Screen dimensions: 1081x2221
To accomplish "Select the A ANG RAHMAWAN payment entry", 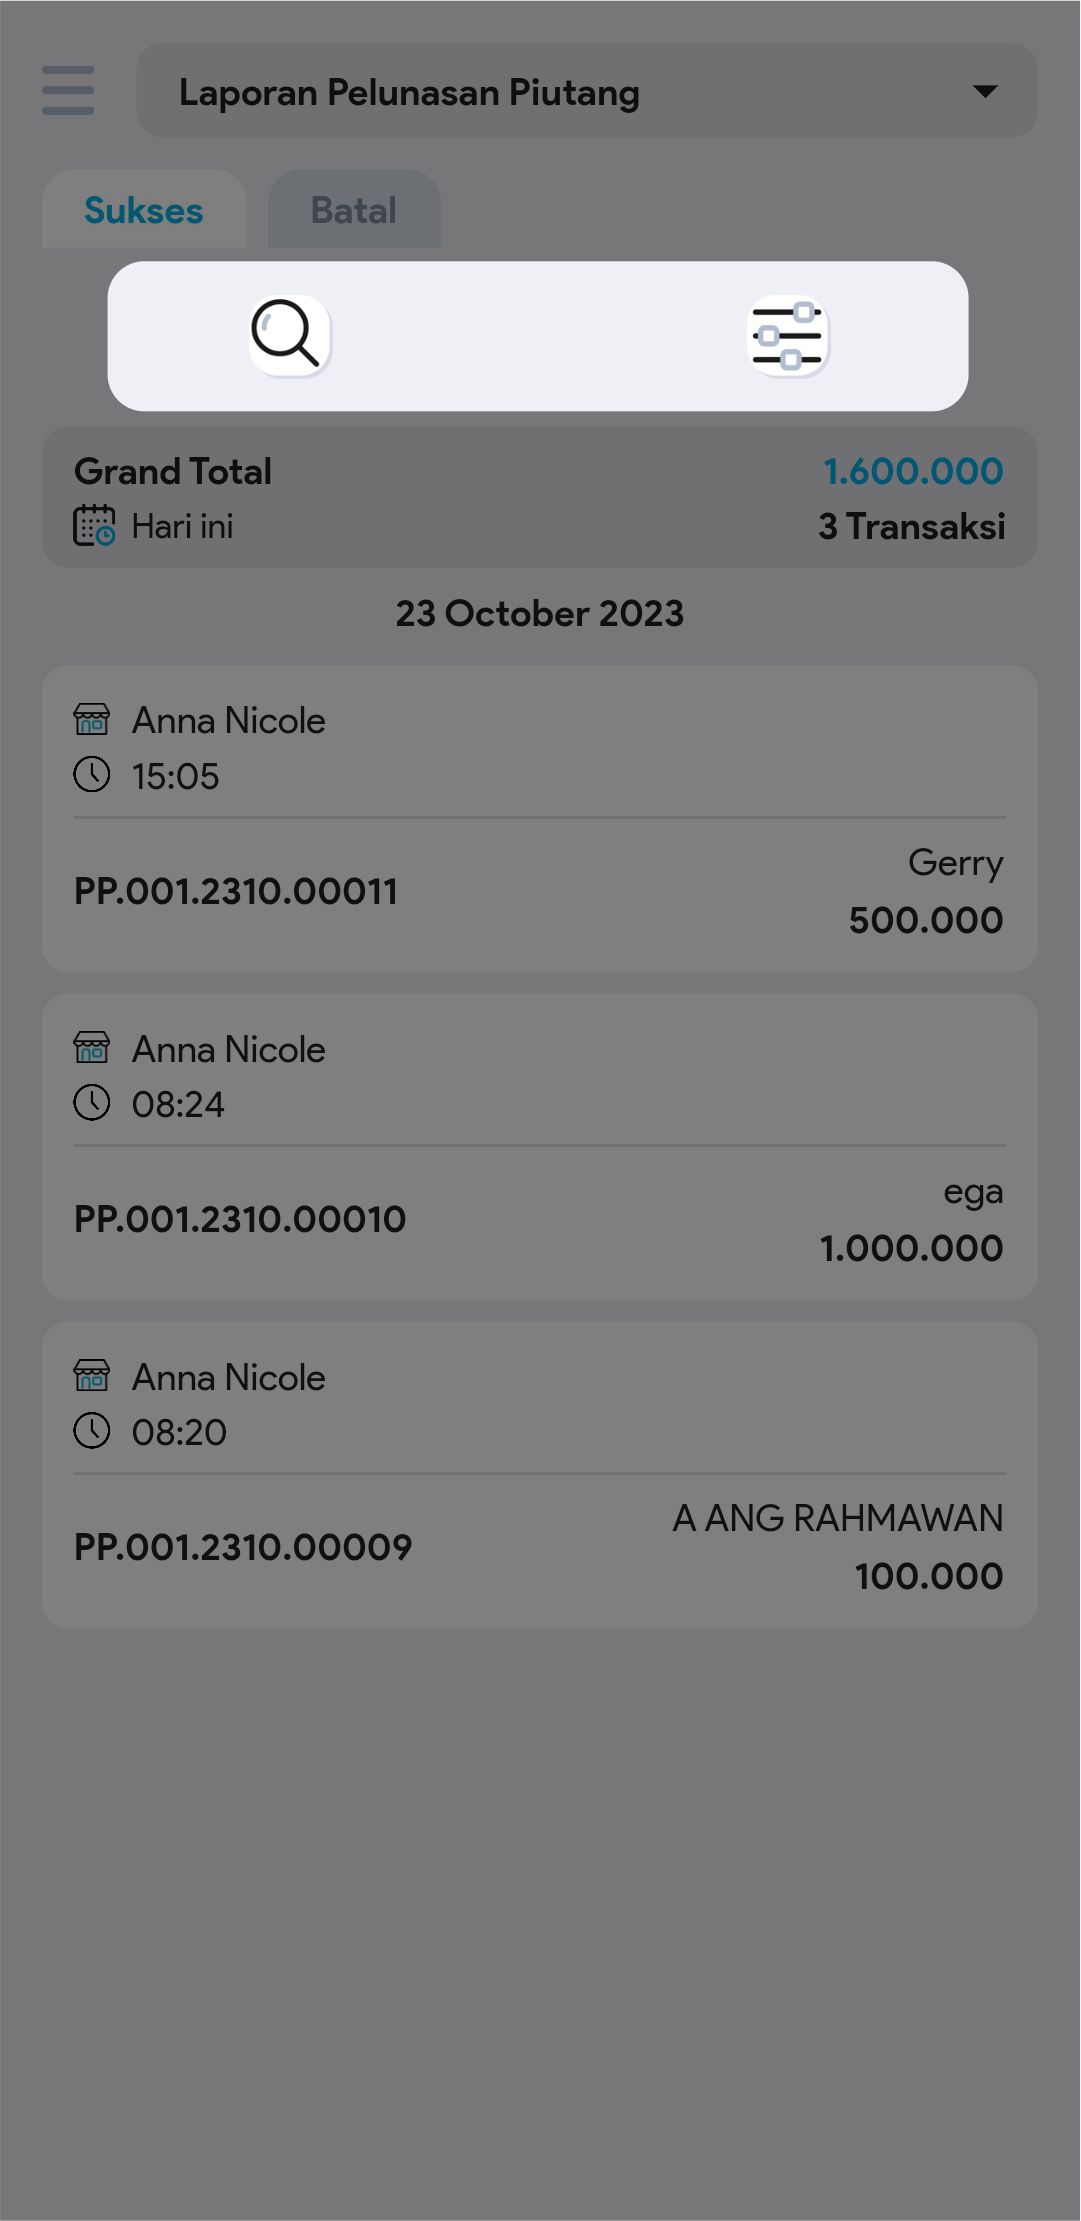I will click(x=837, y=1547).
